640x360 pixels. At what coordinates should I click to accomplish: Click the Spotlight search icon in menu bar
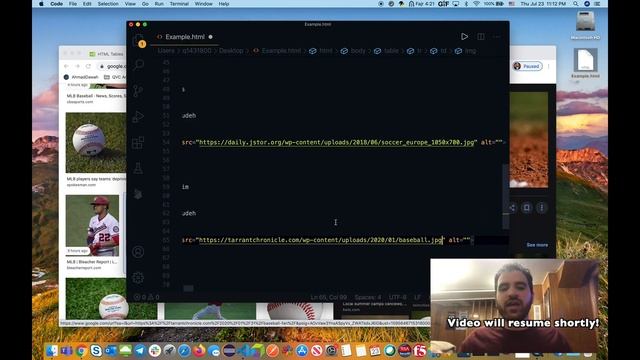click(x=576, y=4)
